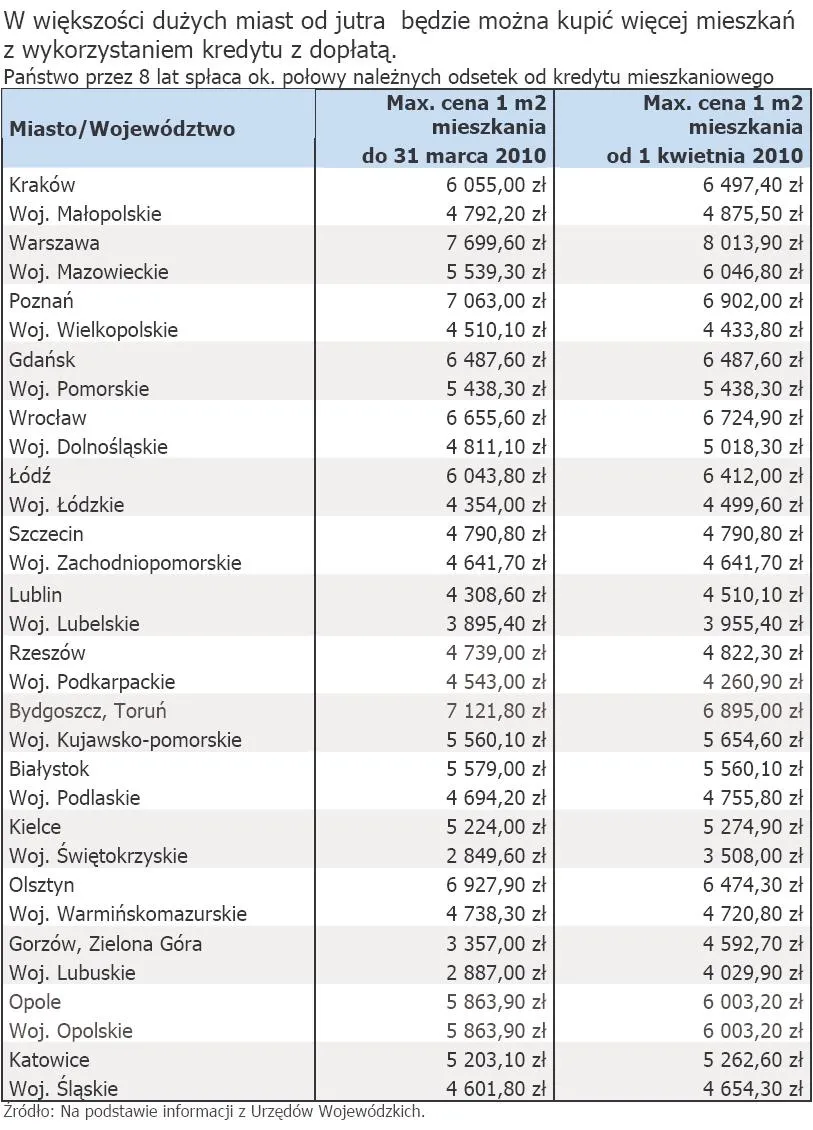
Task: Select the Gdańsk row label
Action: (42, 359)
